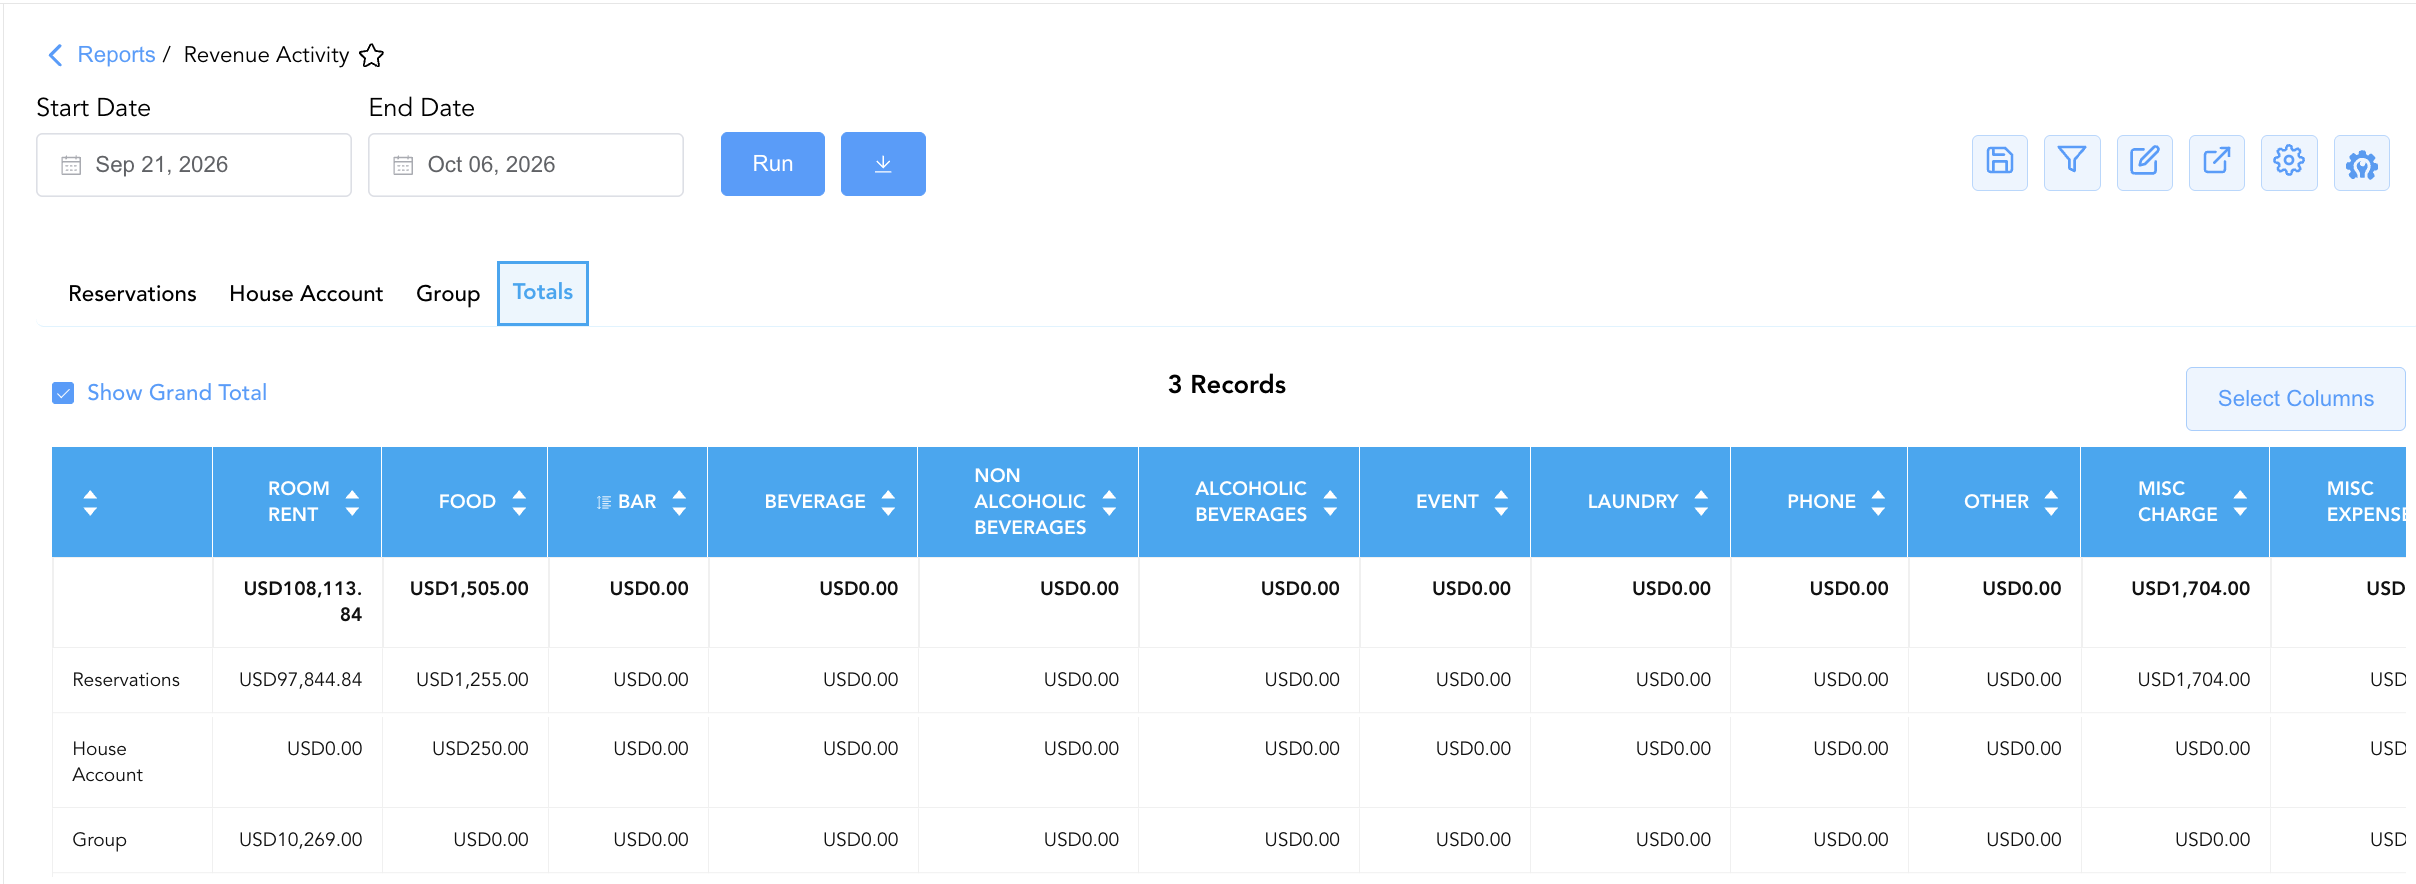Click the Run button
This screenshot has height=884, width=2416.
point(773,164)
